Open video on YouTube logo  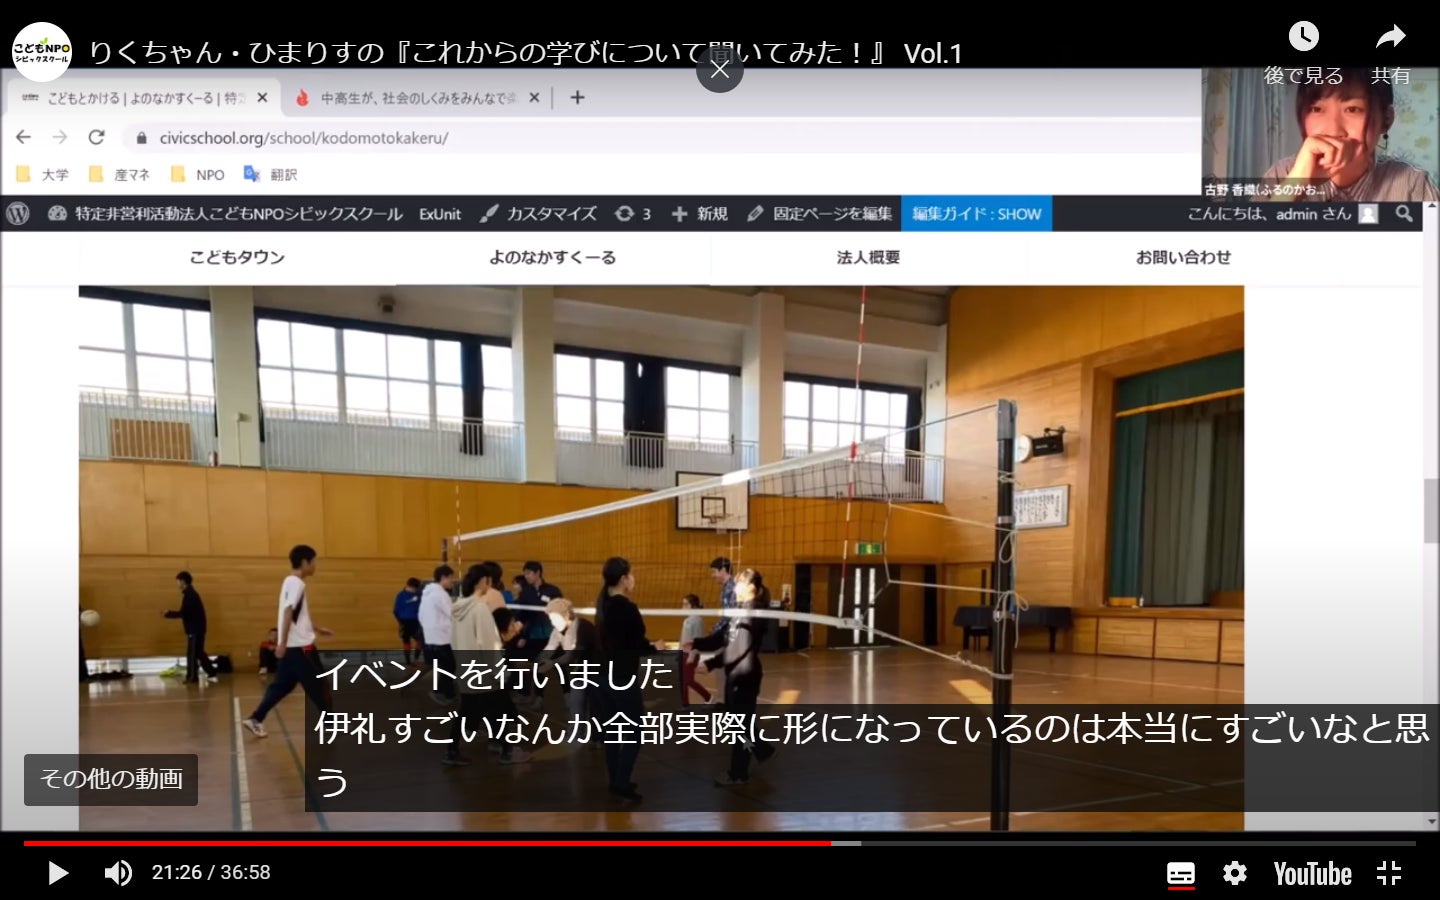click(x=1312, y=874)
